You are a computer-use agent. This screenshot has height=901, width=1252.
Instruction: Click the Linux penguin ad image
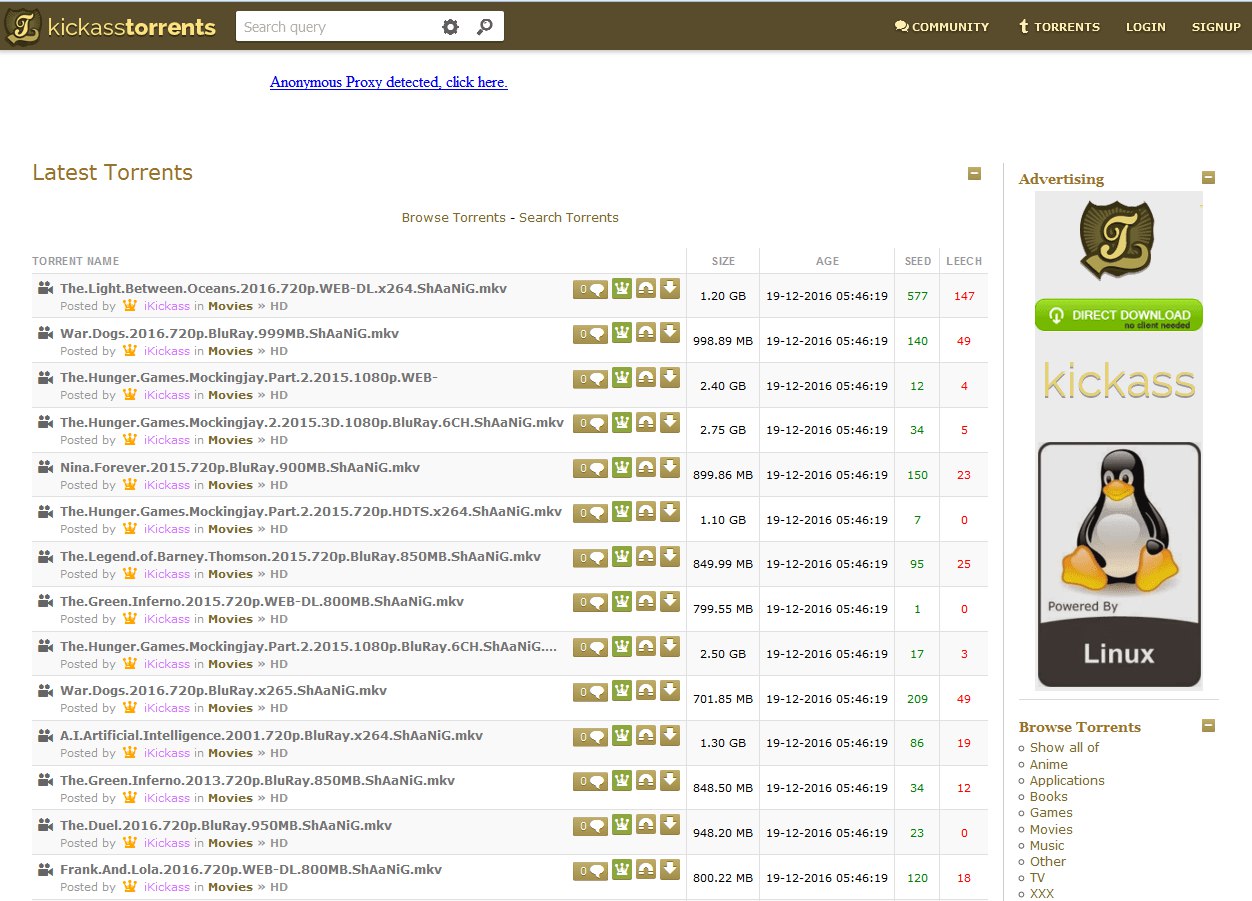pyautogui.click(x=1119, y=565)
